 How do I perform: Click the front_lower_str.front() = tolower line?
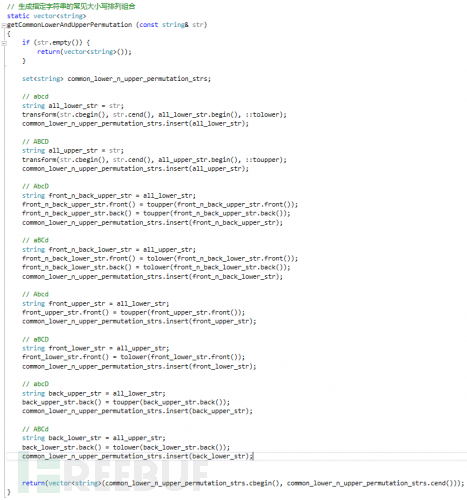(133, 357)
